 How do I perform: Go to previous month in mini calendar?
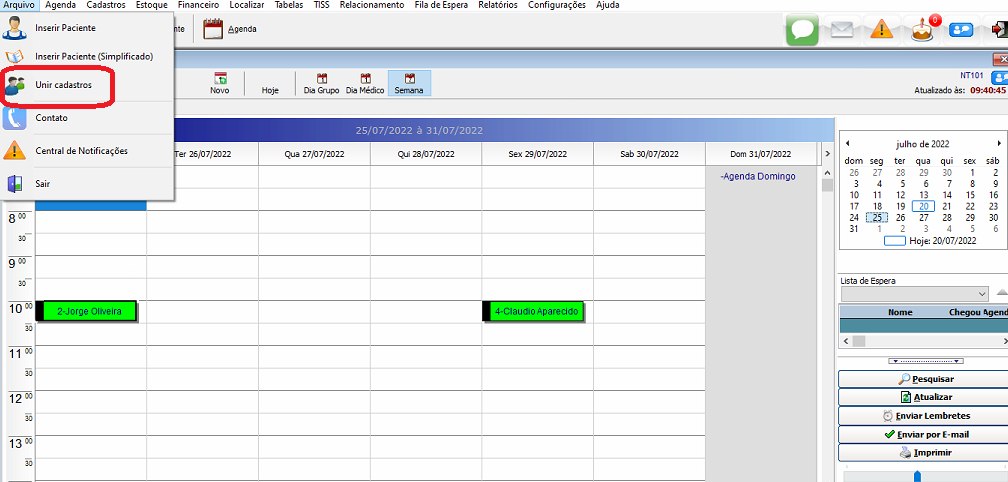(x=847, y=144)
